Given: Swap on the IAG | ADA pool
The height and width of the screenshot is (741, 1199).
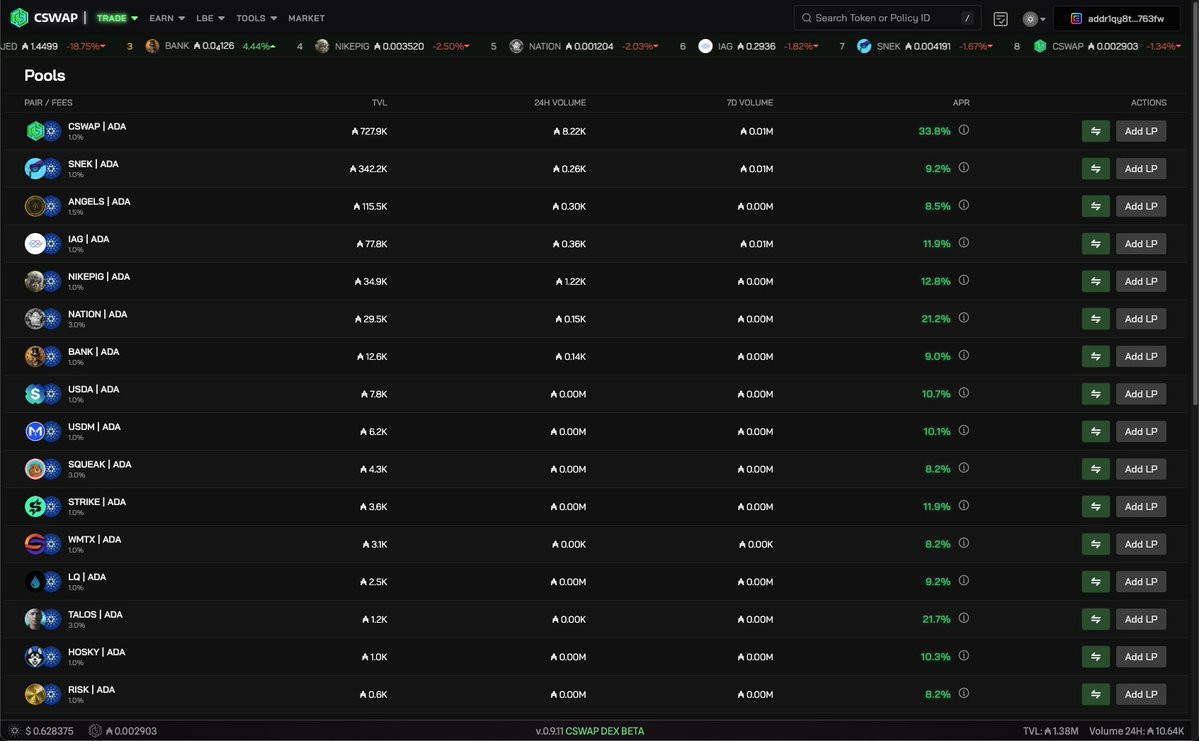Looking at the screenshot, I should [x=1095, y=243].
